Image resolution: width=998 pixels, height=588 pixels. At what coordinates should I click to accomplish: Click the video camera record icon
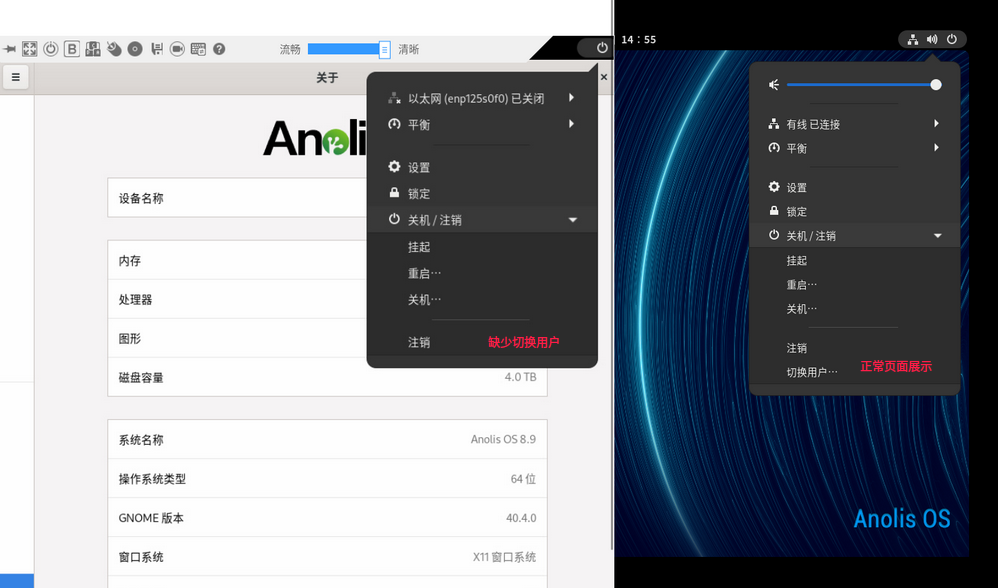(x=177, y=48)
